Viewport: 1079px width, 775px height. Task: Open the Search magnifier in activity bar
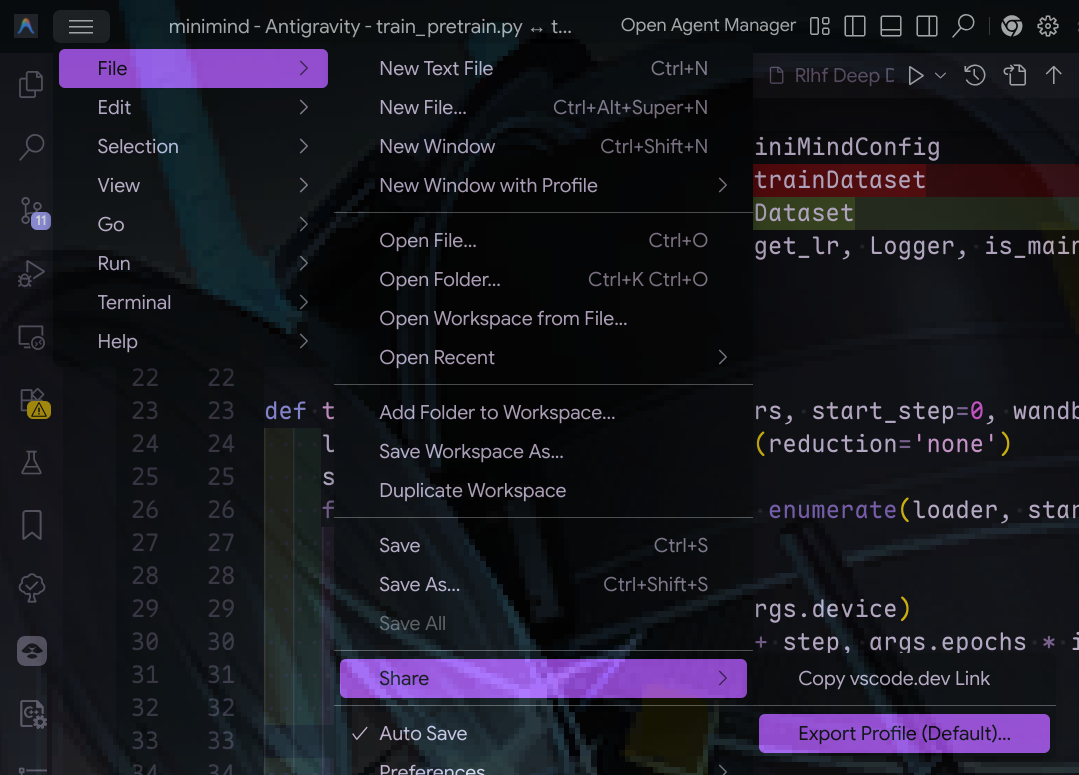pyautogui.click(x=32, y=147)
